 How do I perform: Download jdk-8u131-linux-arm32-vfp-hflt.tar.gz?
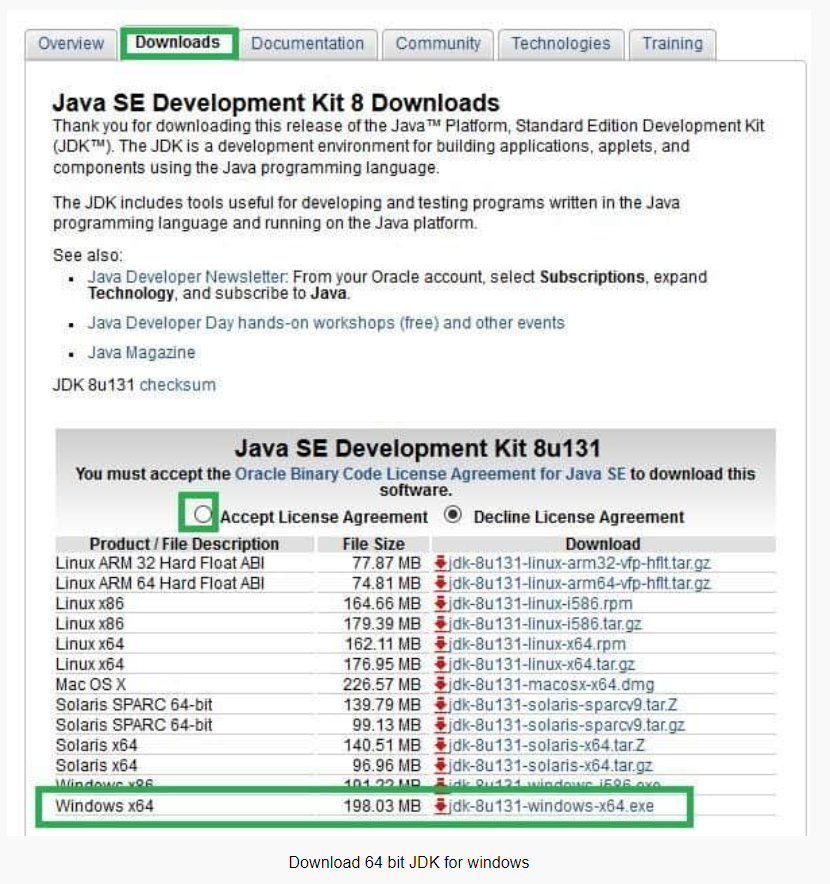tap(579, 563)
